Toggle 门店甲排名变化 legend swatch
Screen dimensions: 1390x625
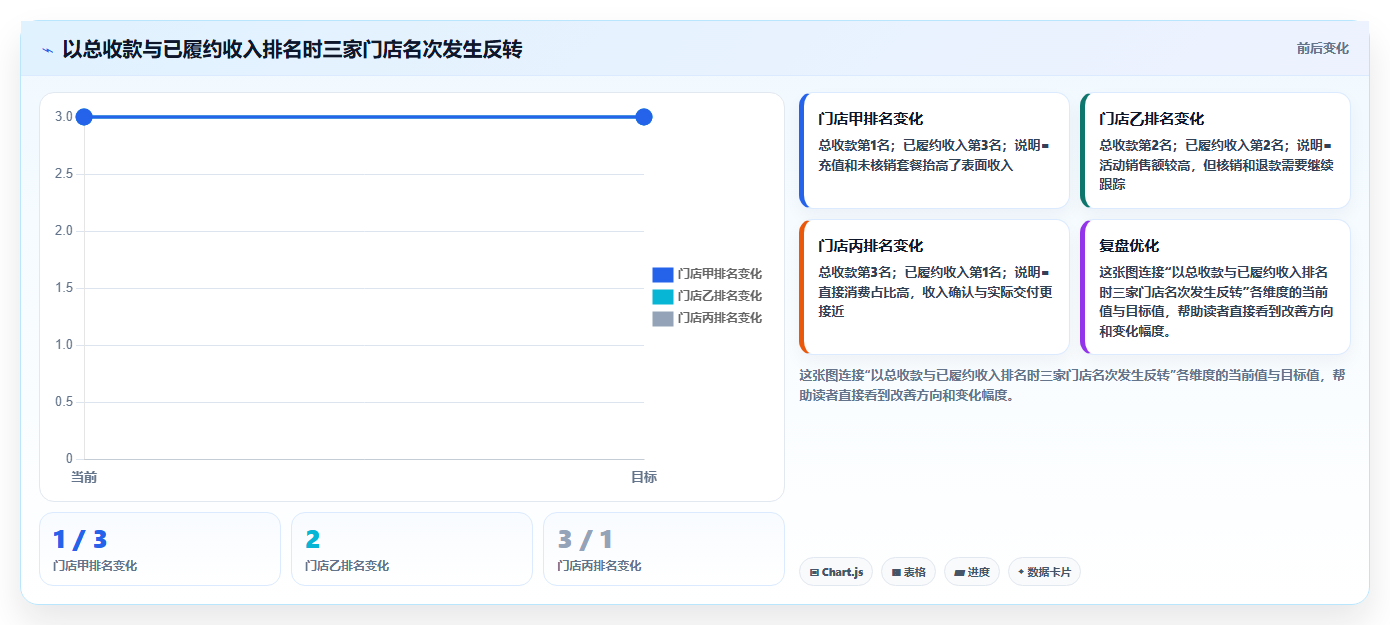(662, 274)
